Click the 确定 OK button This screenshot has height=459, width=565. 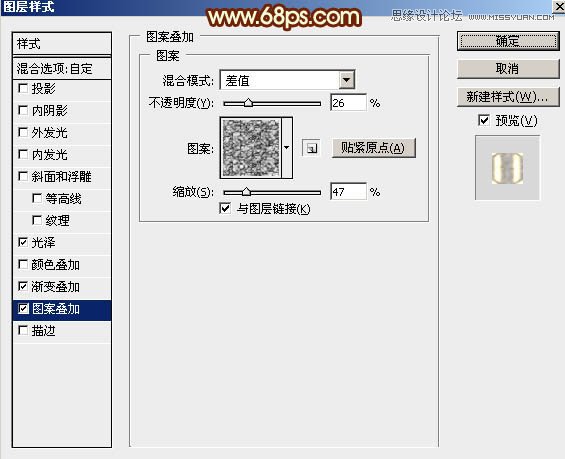(x=508, y=41)
